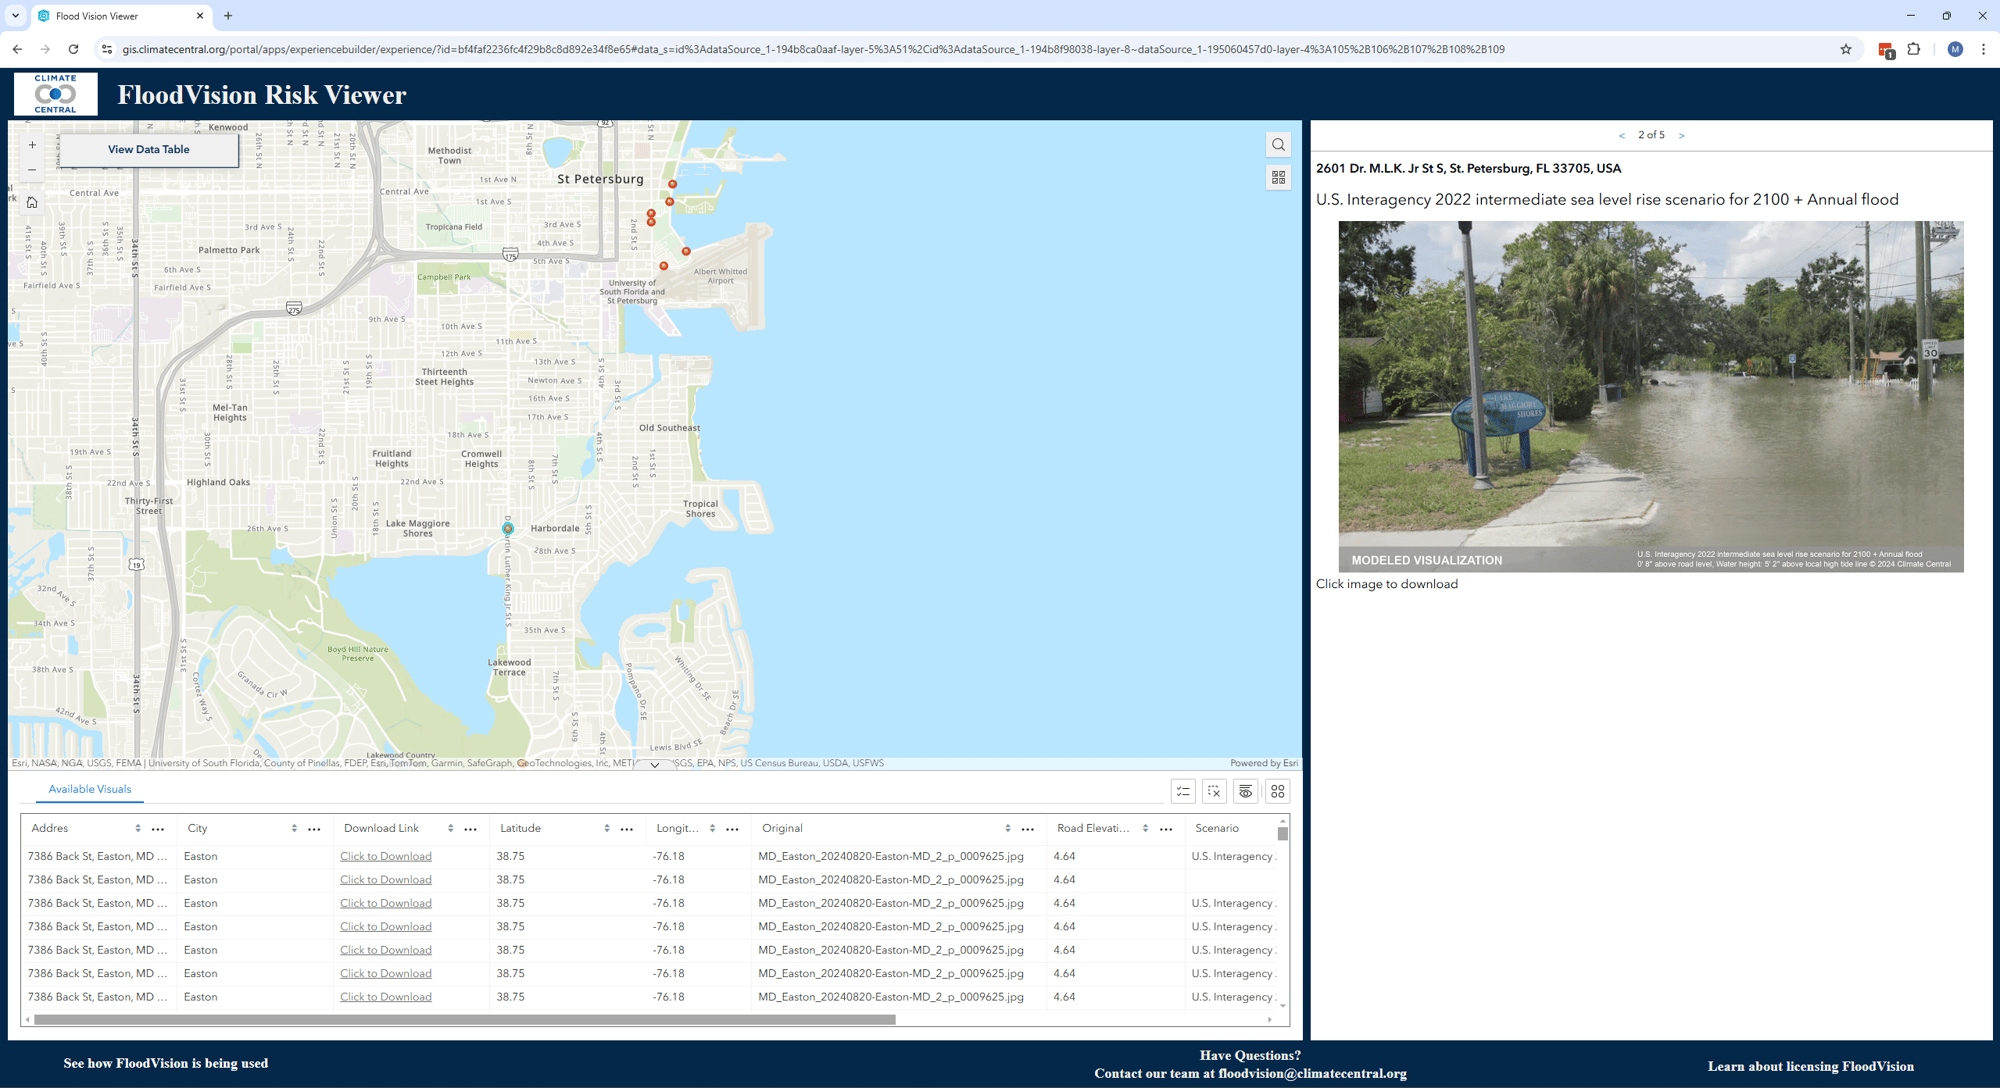Open the four-circles table actions icon
Screen dimensions: 2000x1088
[1277, 791]
